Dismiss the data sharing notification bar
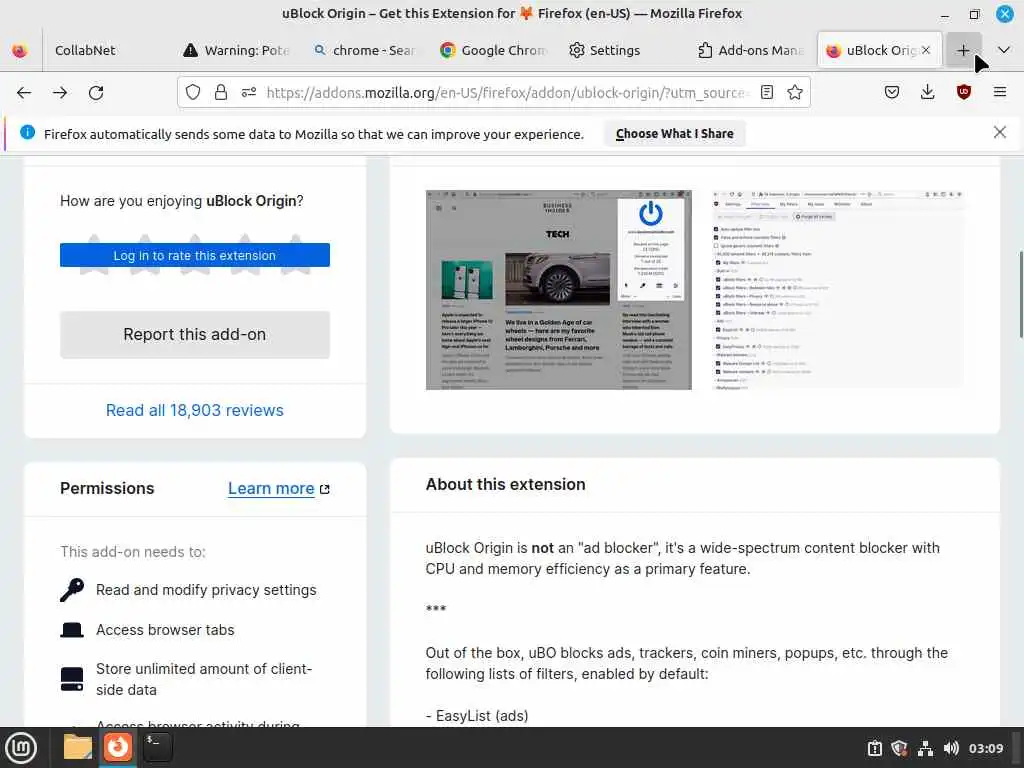 1000,133
